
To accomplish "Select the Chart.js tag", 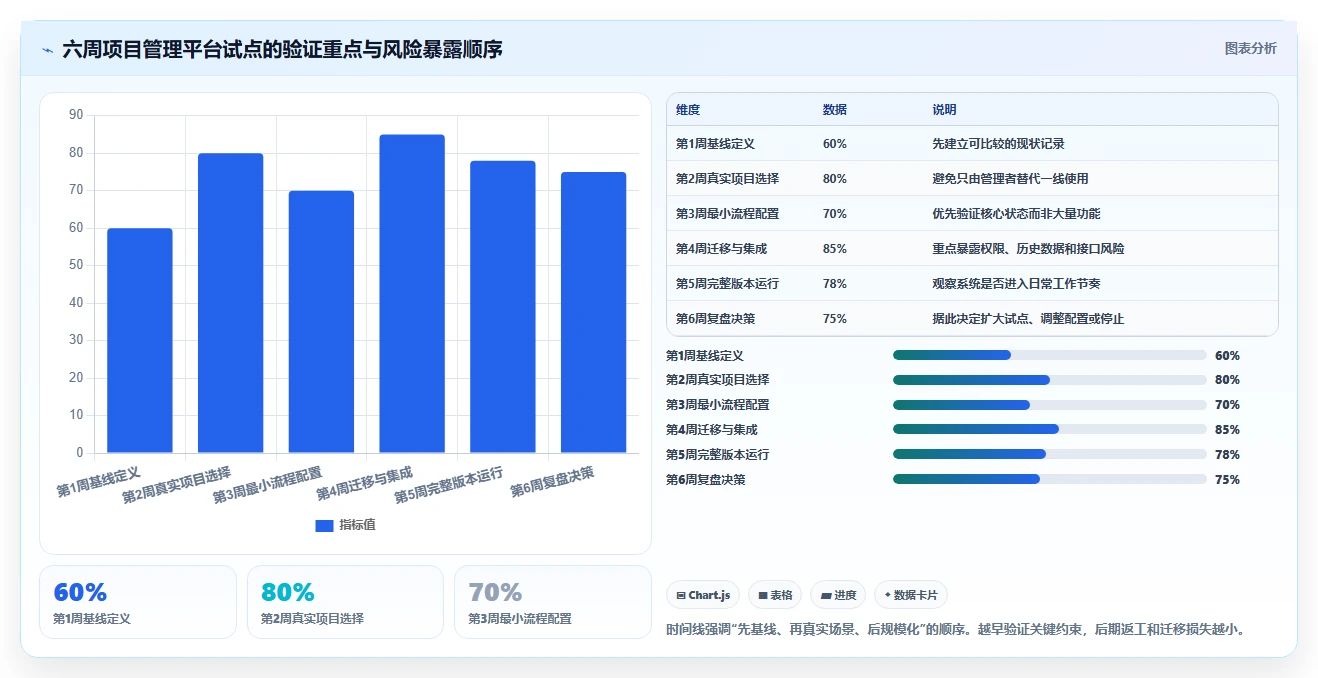I will pos(703,595).
